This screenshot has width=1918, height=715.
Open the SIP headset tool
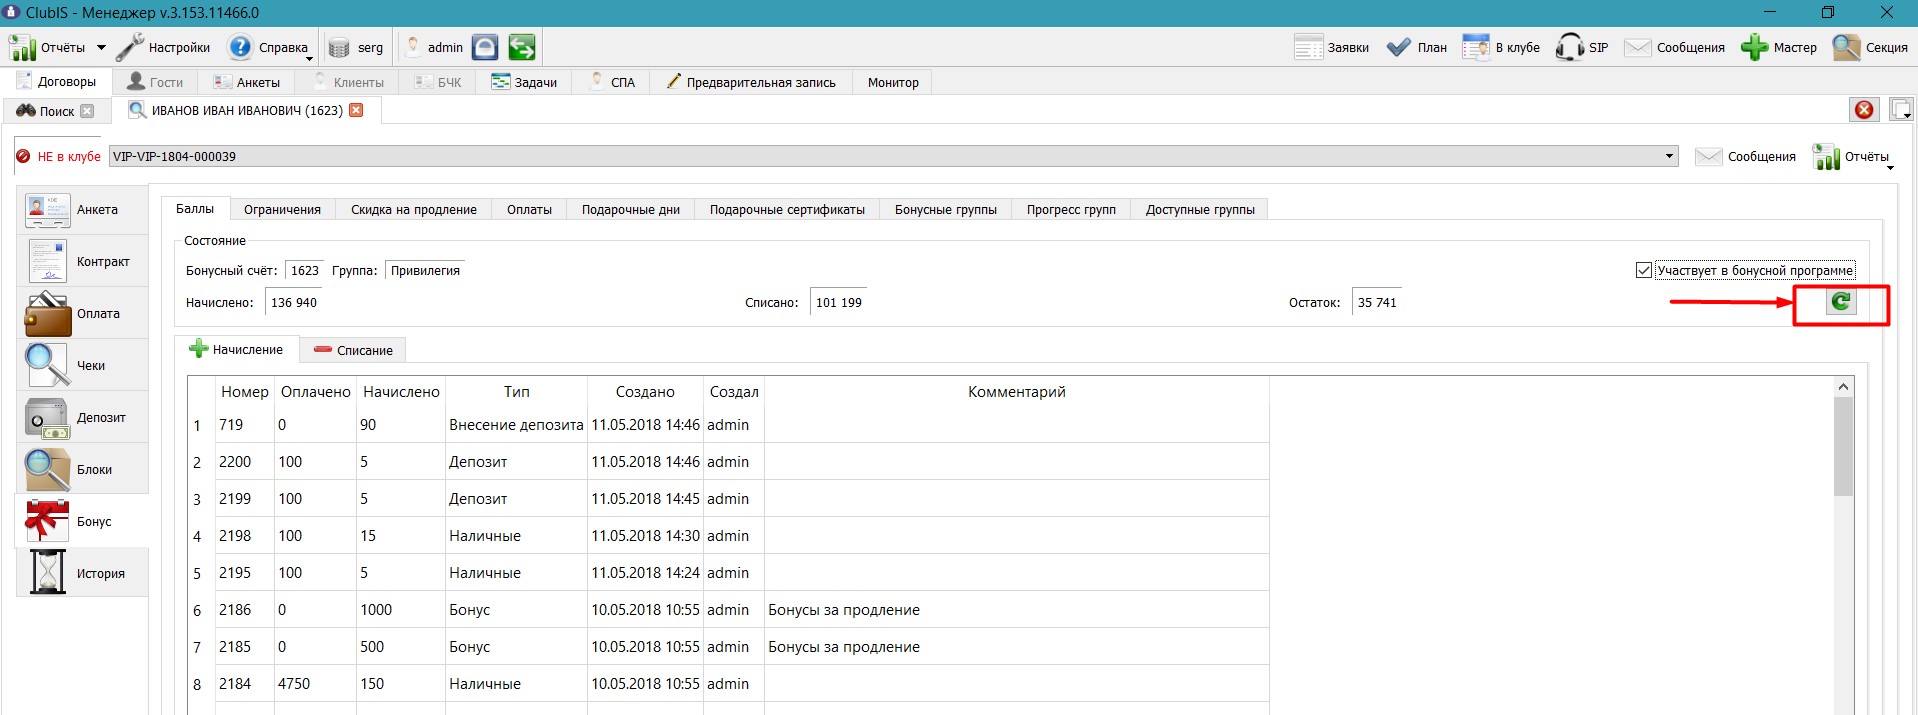(x=1582, y=47)
